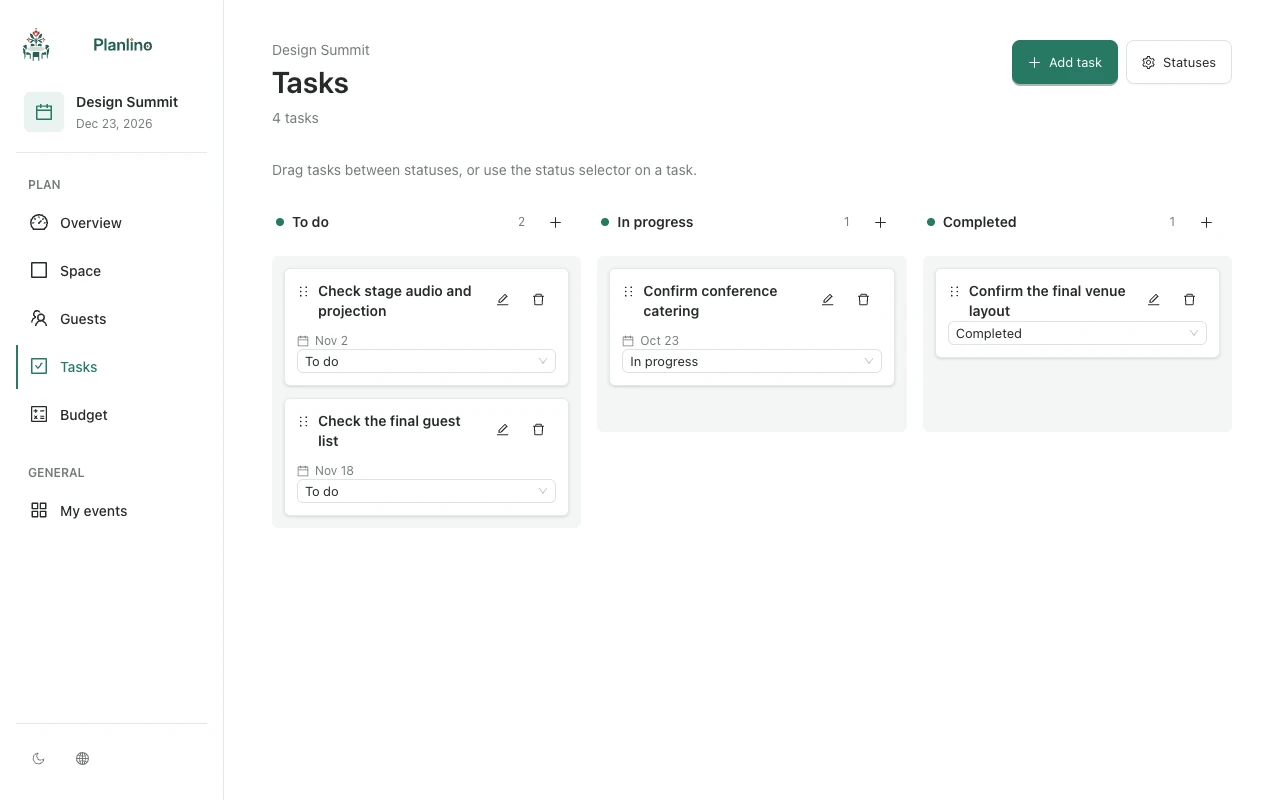Edit the 'Check stage audio and projection' task
This screenshot has width=1280, height=800.
coord(503,300)
